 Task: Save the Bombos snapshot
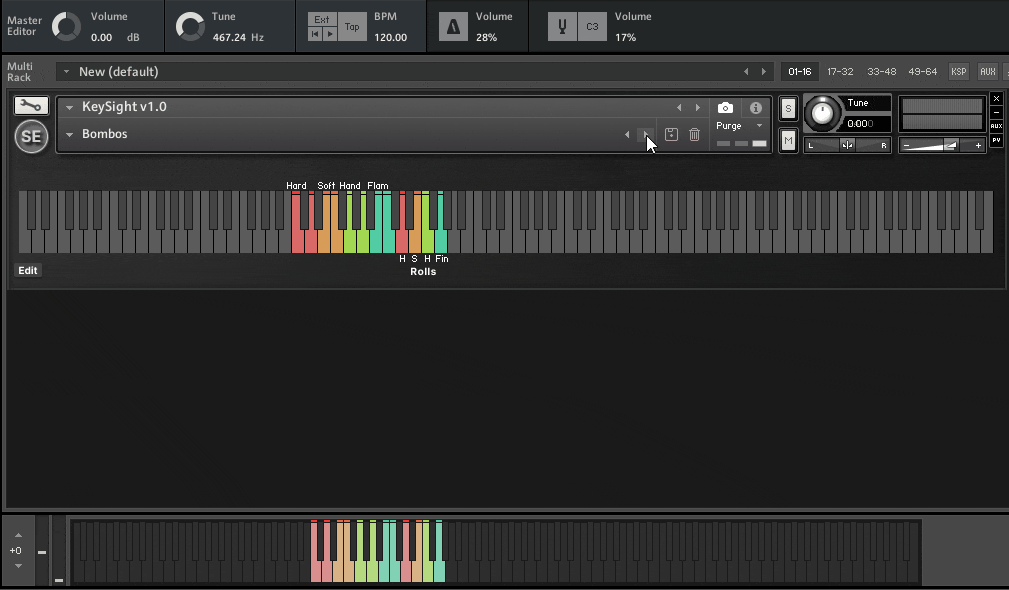point(671,134)
